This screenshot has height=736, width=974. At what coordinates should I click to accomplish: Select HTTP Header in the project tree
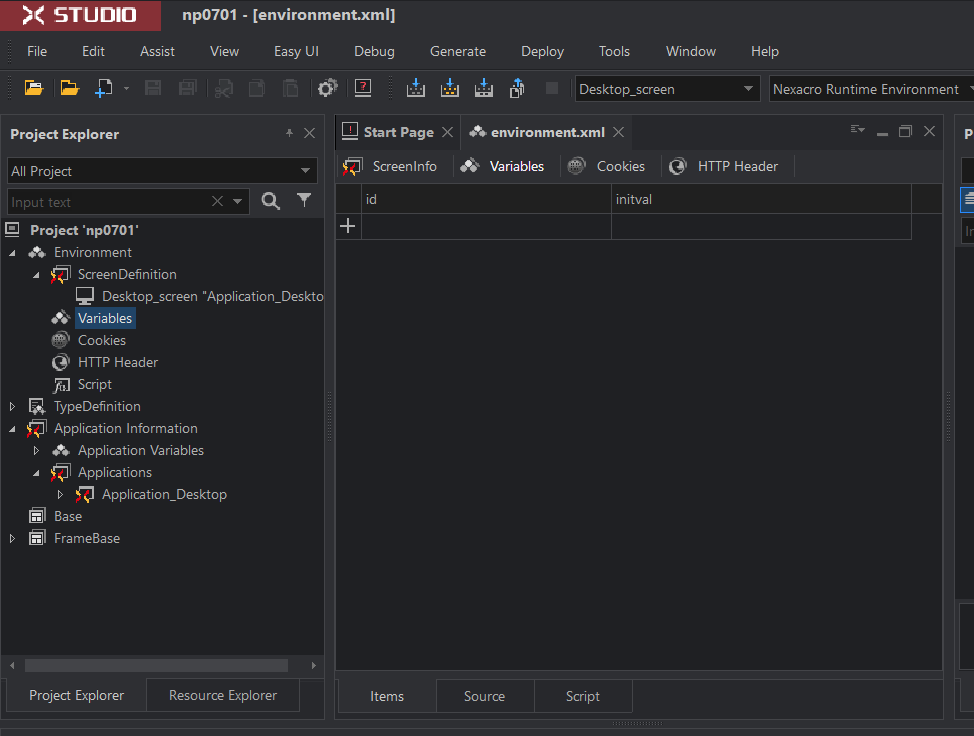(117, 362)
